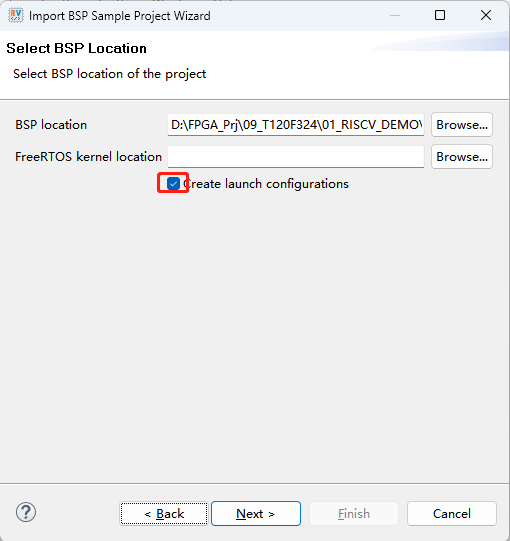Viewport: 510px width, 541px height.
Task: Click the Import BSP Sample Project Wizard title
Action: (x=120, y=16)
